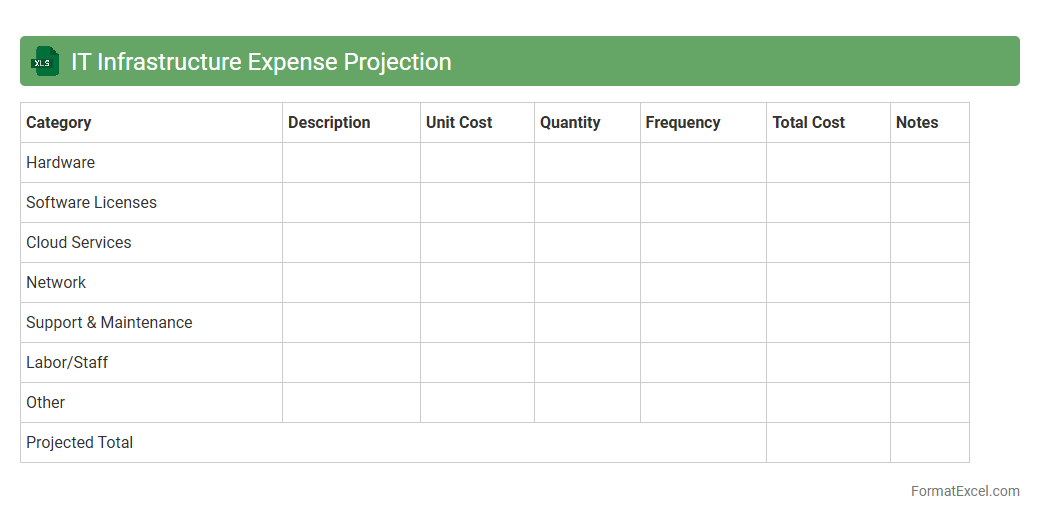Click the IT Infrastructure Expense Projection title

click(x=261, y=62)
